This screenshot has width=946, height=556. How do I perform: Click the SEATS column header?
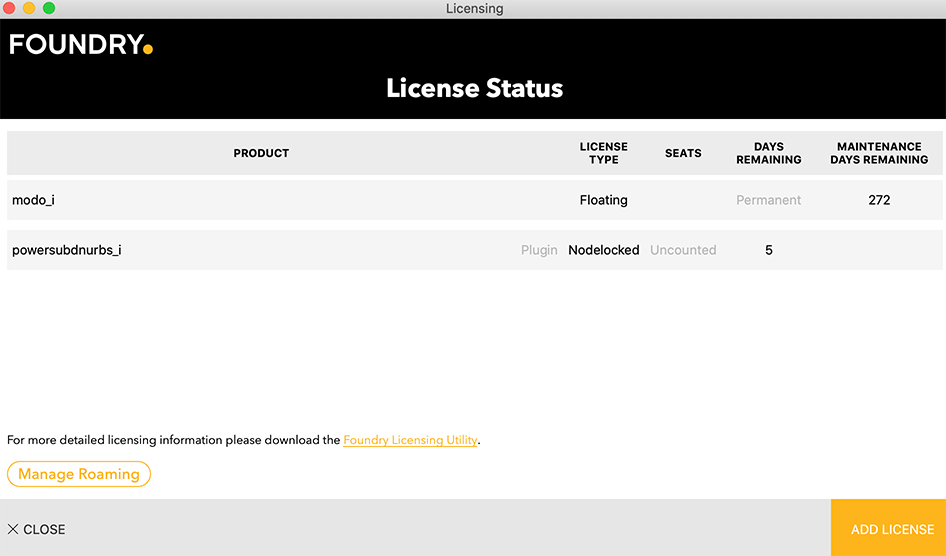[x=683, y=153]
